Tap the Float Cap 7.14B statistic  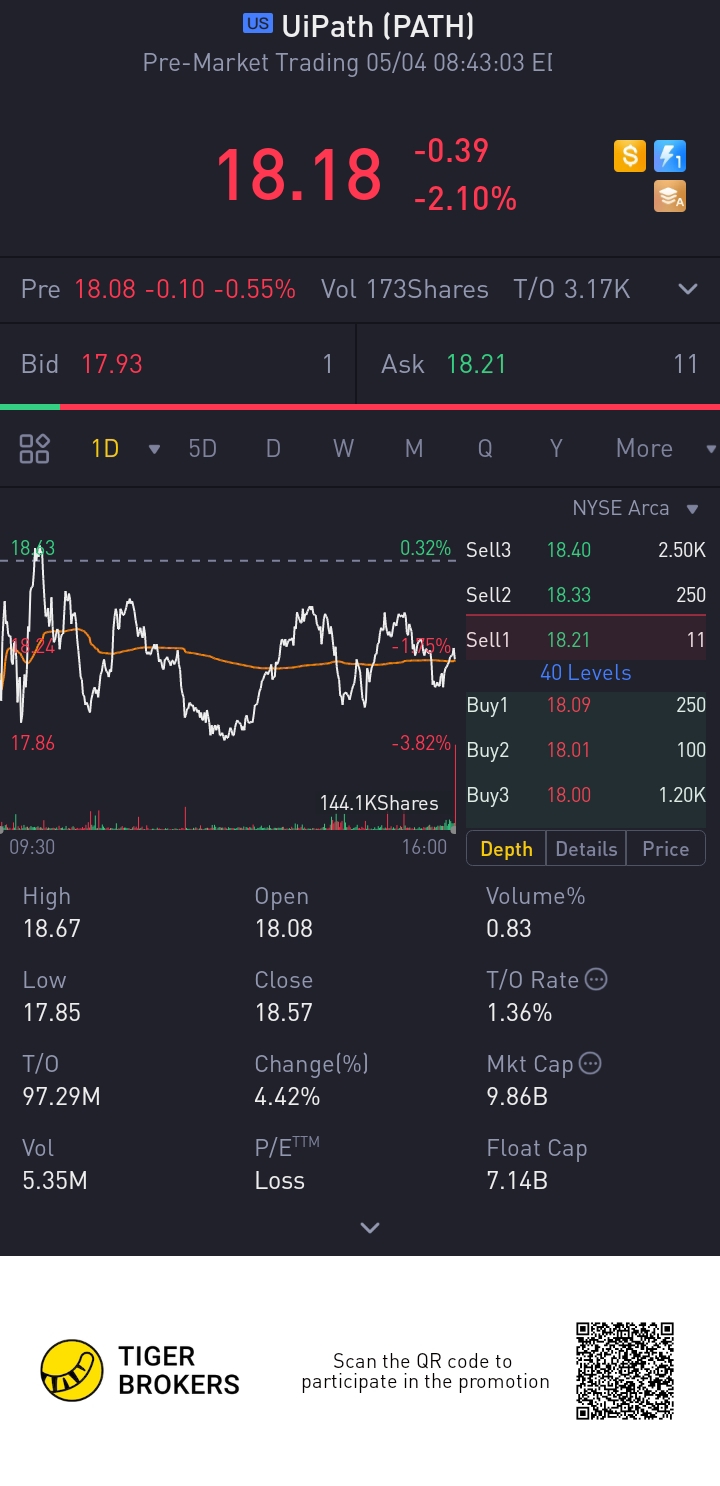[x=537, y=1164]
